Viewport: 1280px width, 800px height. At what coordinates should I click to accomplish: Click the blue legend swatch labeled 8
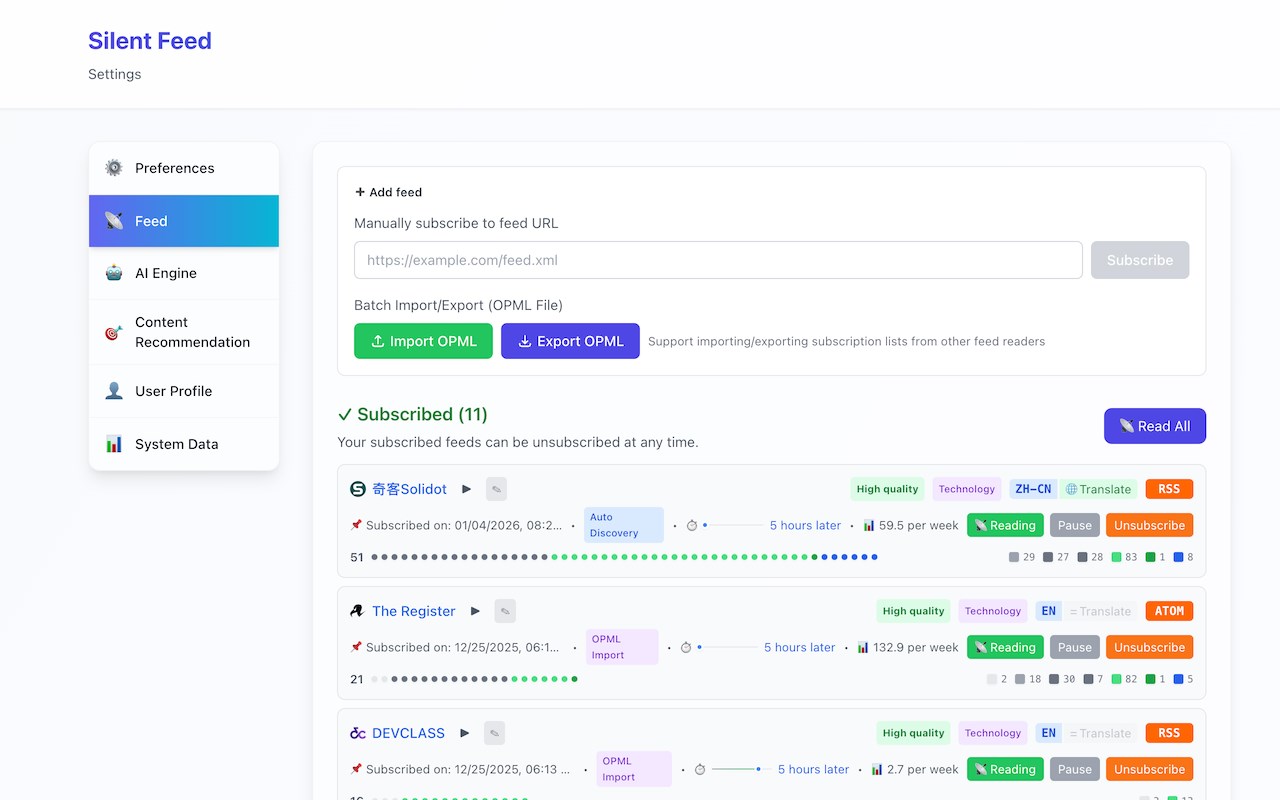1179,557
